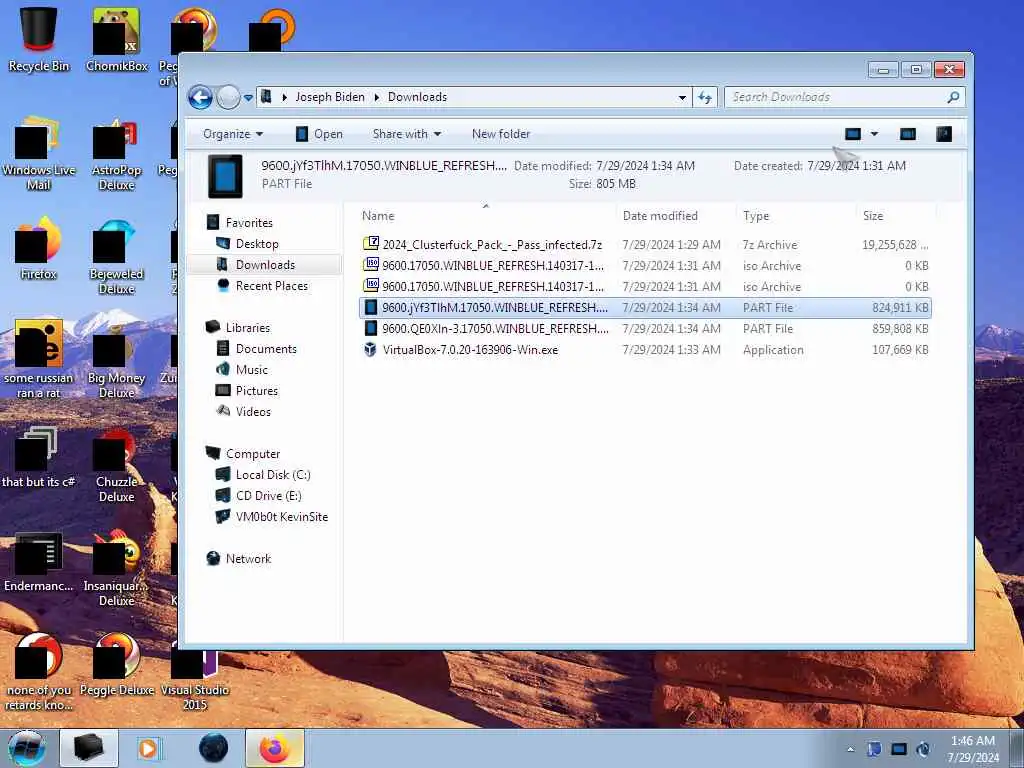The height and width of the screenshot is (768, 1024).
Task: Click the volume icon in system tray
Action: (923, 749)
